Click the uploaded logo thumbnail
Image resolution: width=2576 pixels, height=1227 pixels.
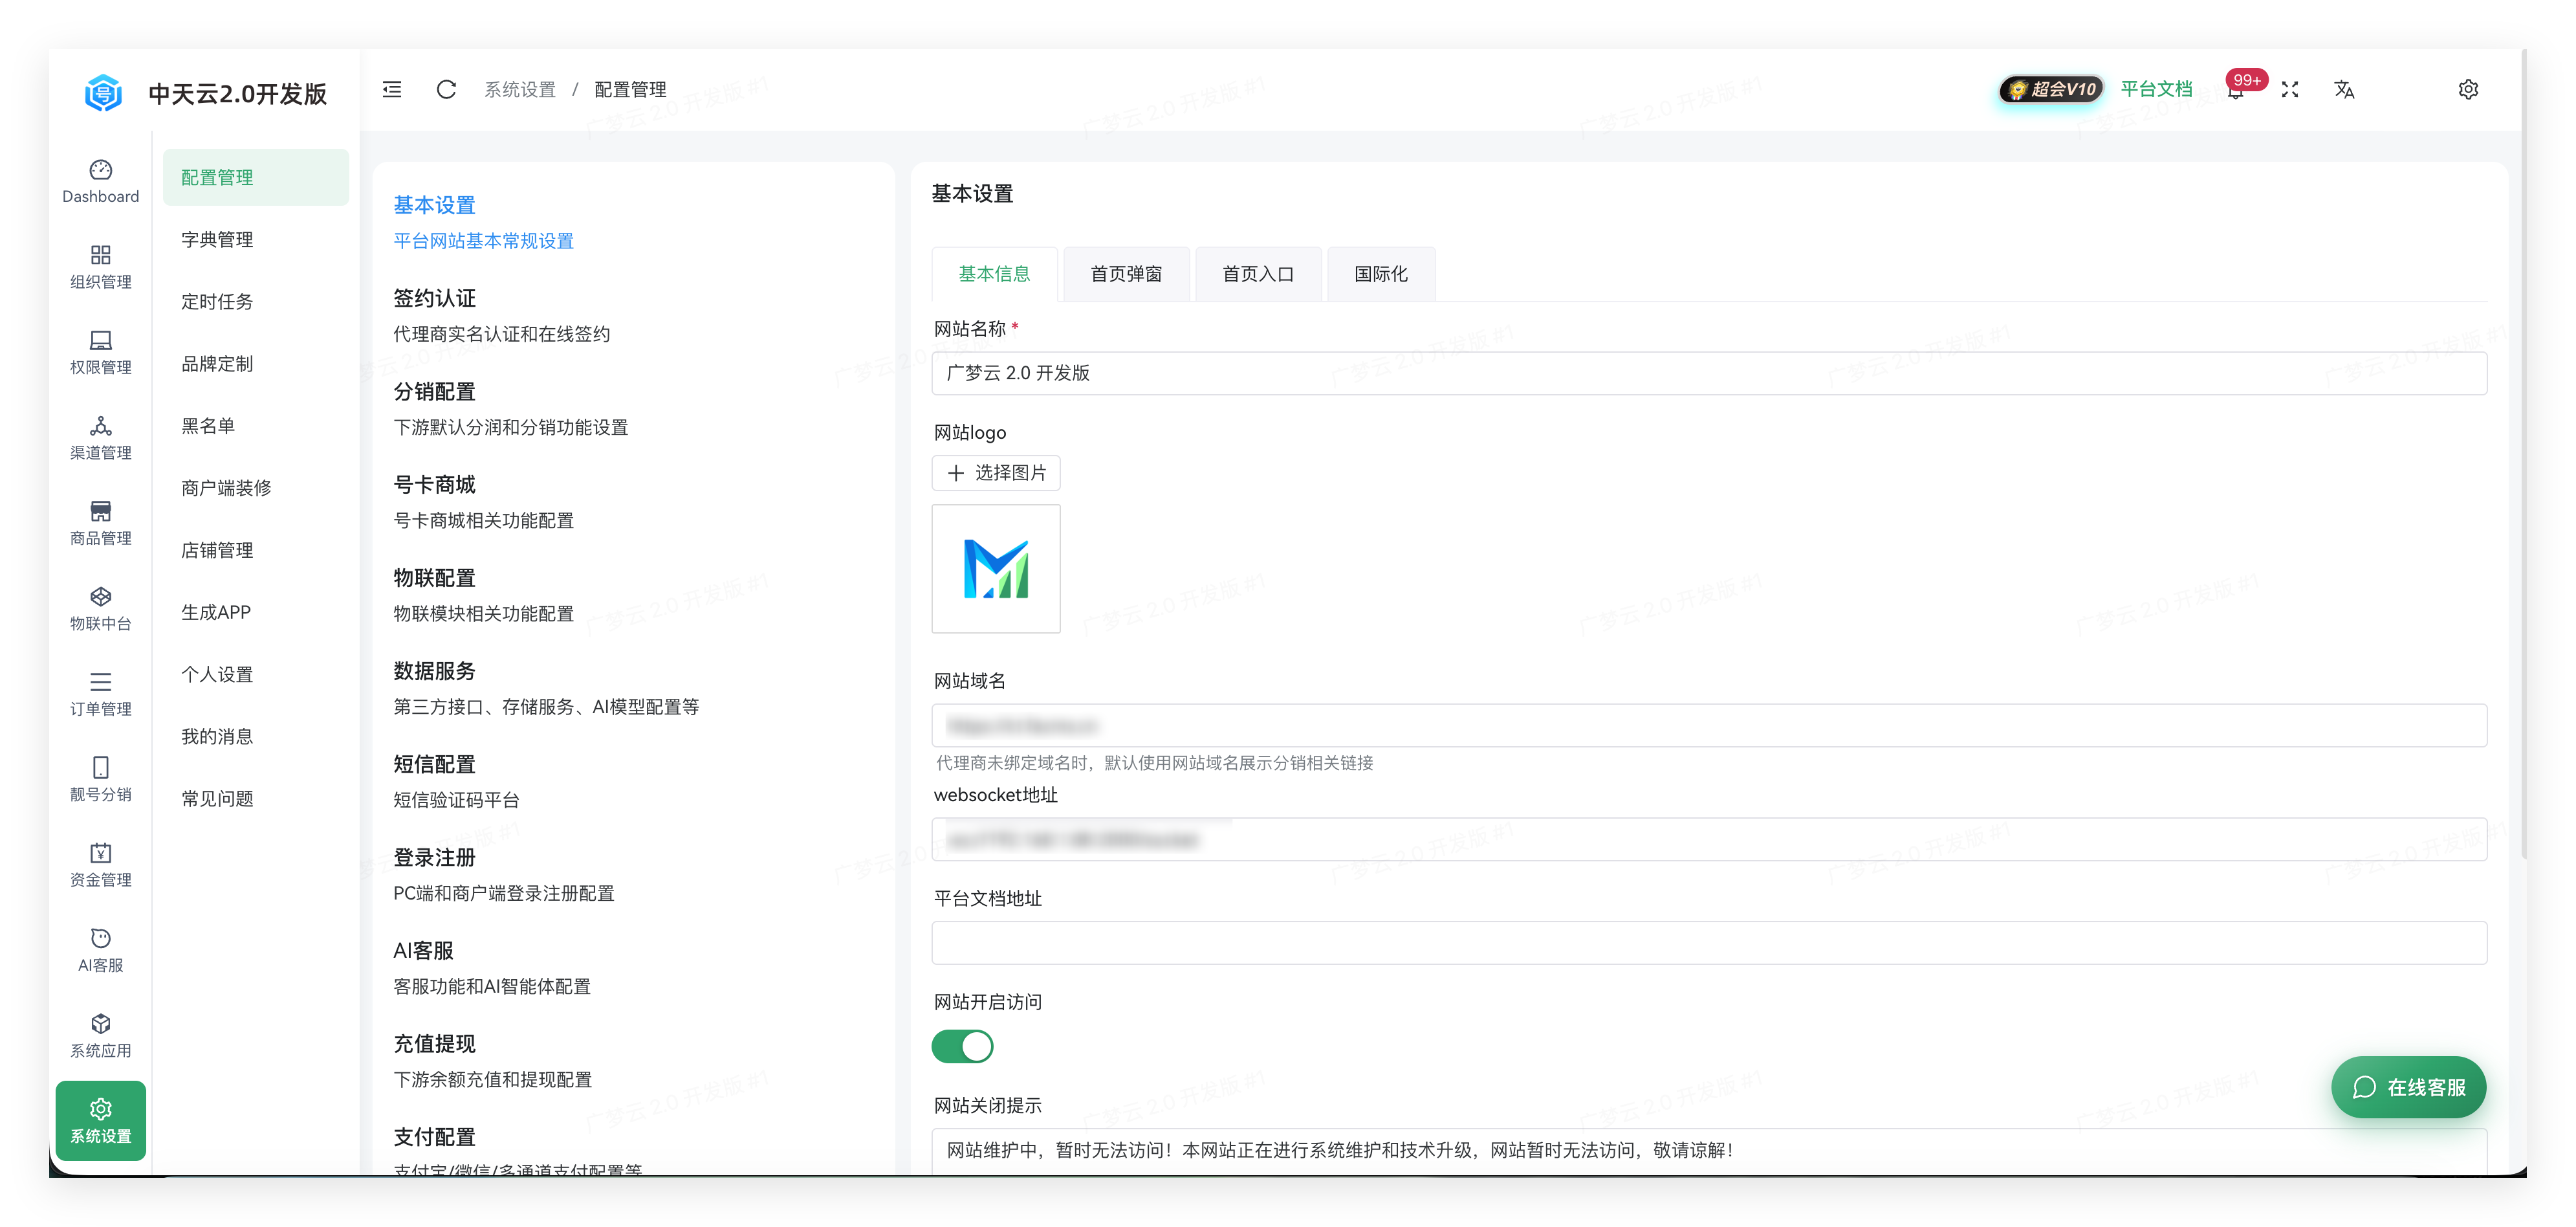[x=996, y=568]
